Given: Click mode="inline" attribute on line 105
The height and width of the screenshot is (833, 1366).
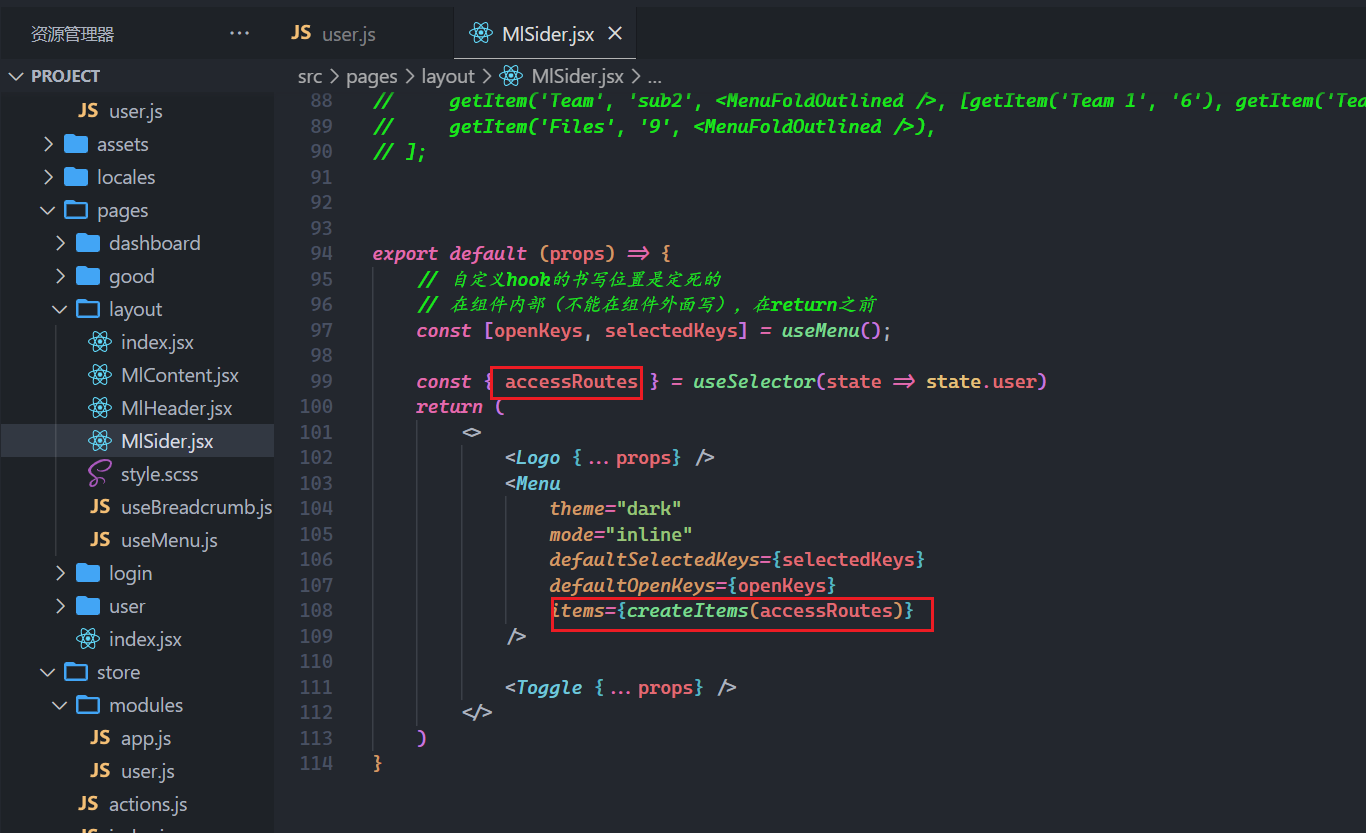Looking at the screenshot, I should pyautogui.click(x=621, y=534).
